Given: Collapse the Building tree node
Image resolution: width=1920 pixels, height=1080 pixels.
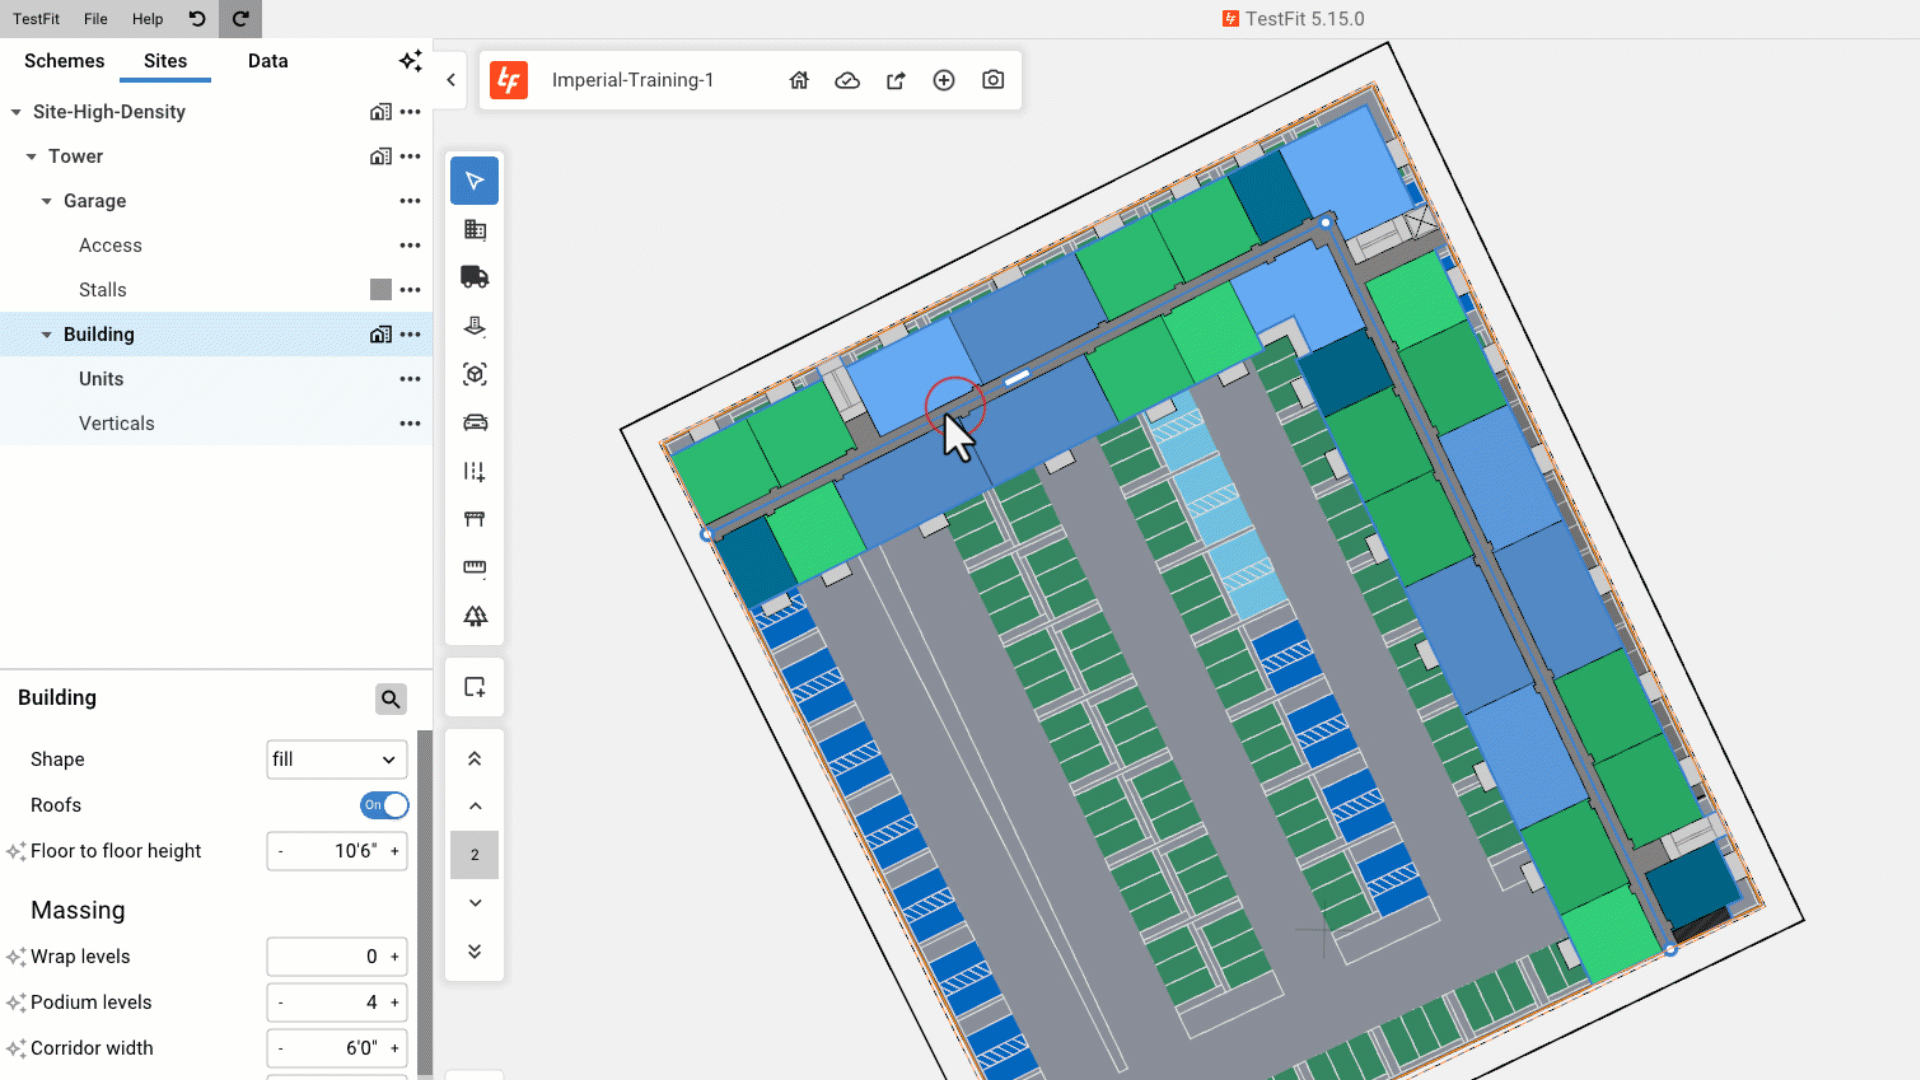Looking at the screenshot, I should pos(46,335).
